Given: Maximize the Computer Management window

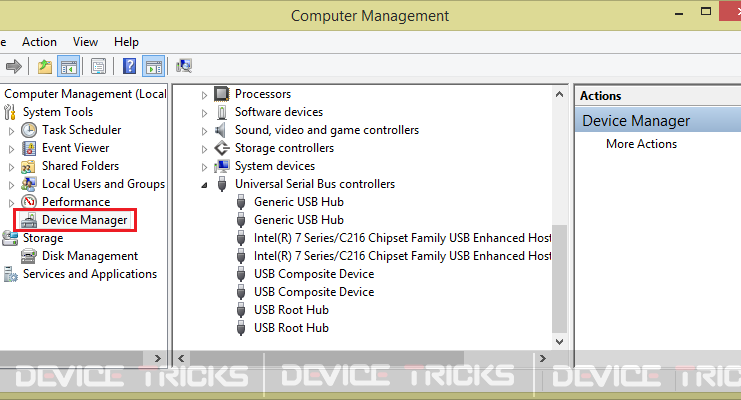Looking at the screenshot, I should pyautogui.click(x=706, y=11).
